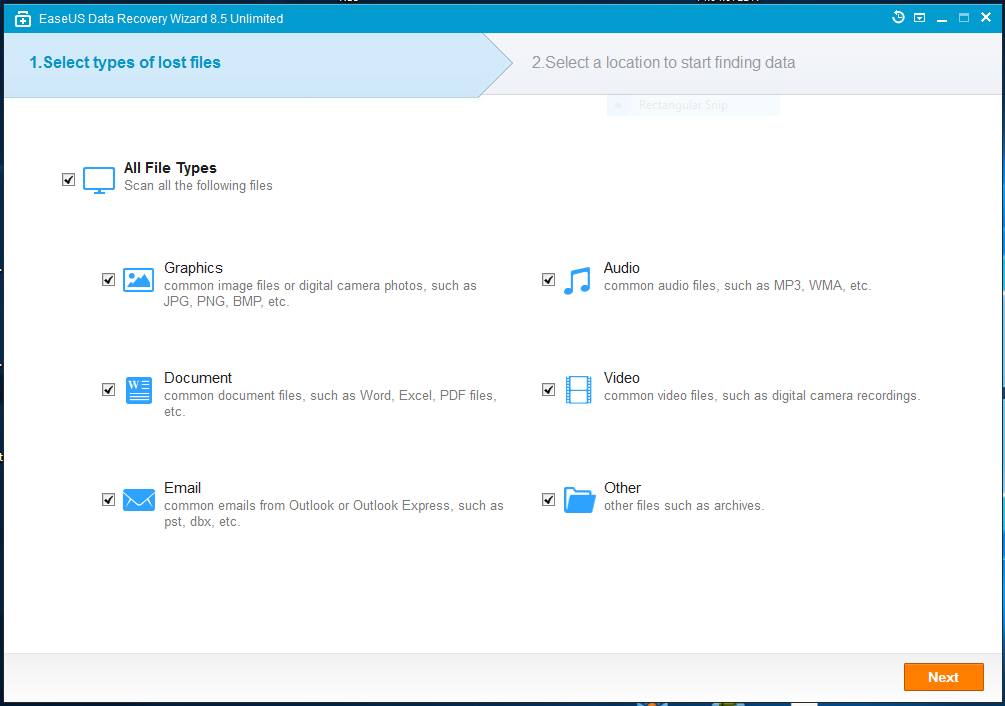The height and width of the screenshot is (706, 1005).
Task: Click the orange Next button
Action: click(x=943, y=677)
